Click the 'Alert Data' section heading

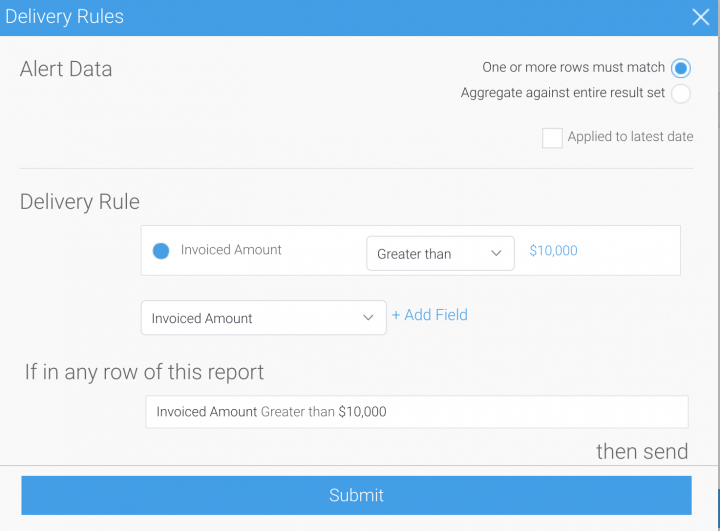(x=66, y=70)
